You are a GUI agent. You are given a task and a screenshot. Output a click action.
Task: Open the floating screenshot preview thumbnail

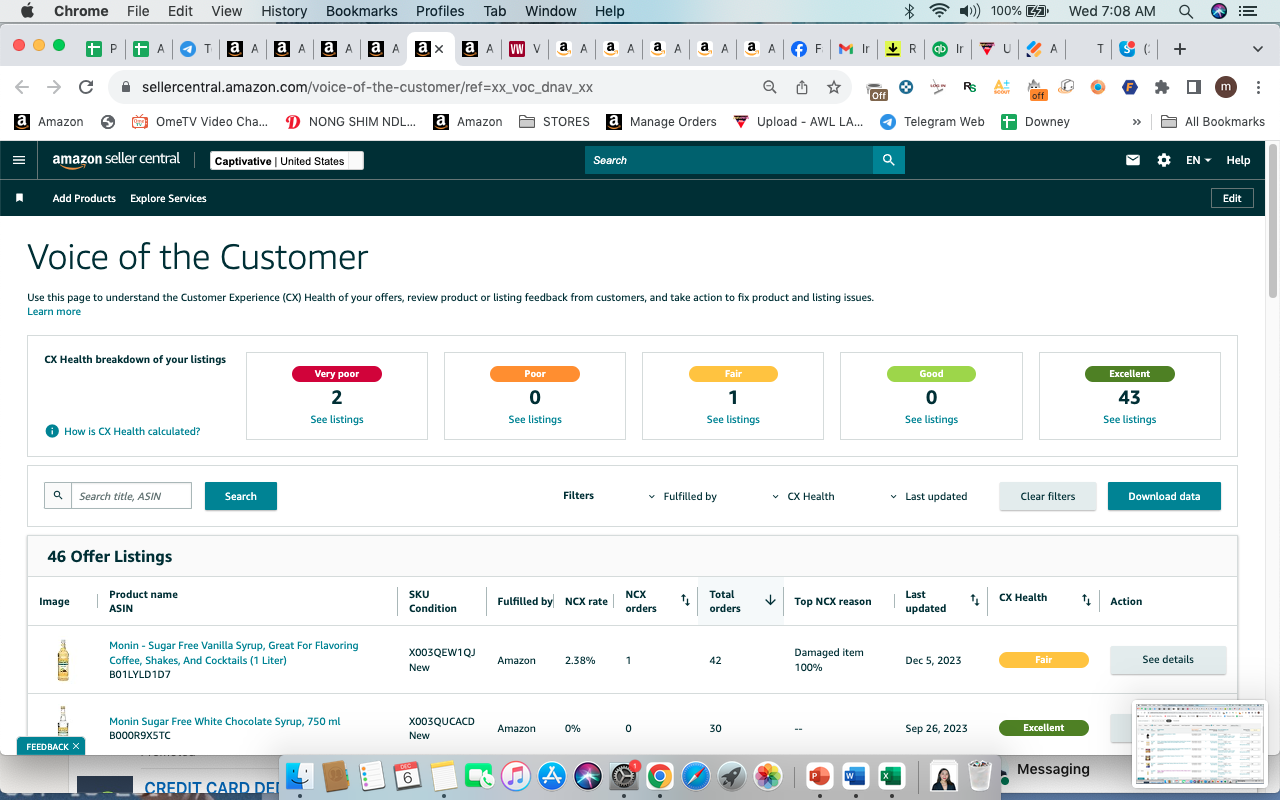1200,744
